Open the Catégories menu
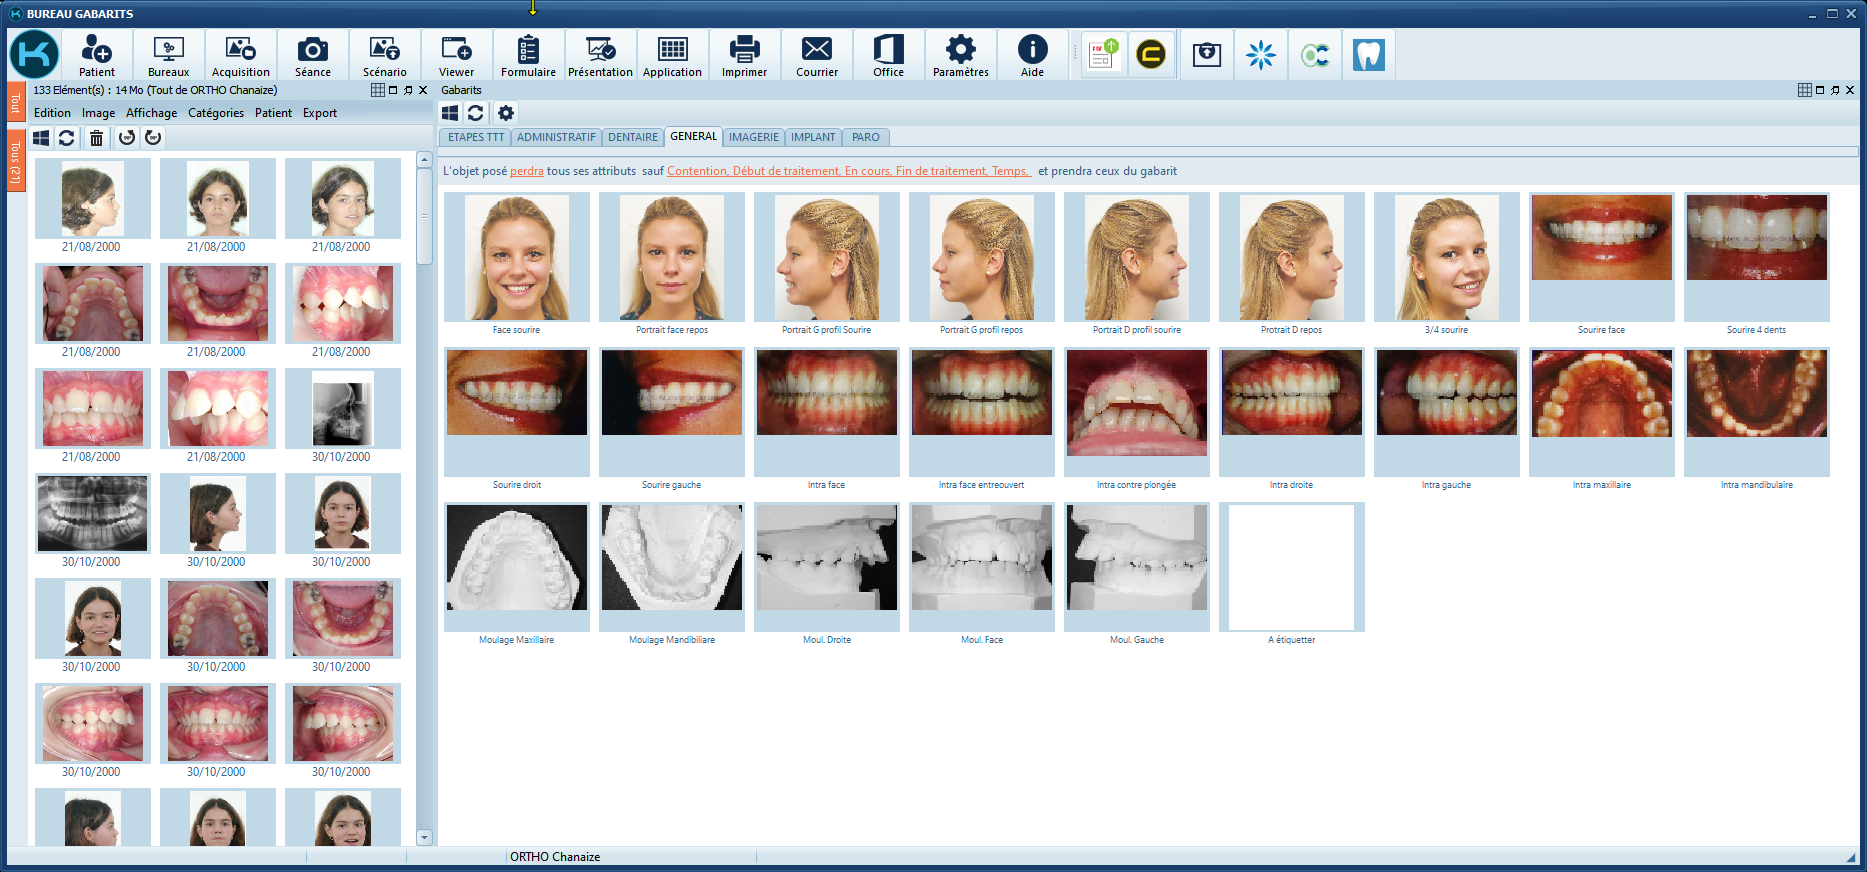 click(216, 113)
